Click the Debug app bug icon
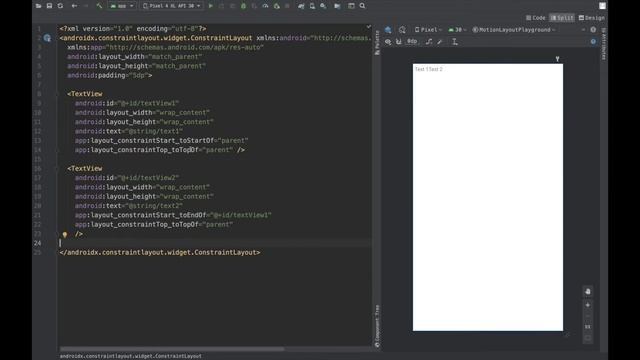 pos(244,6)
